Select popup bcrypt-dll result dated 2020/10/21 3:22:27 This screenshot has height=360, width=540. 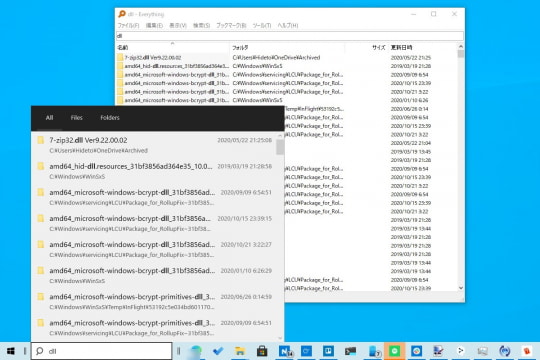(154, 249)
